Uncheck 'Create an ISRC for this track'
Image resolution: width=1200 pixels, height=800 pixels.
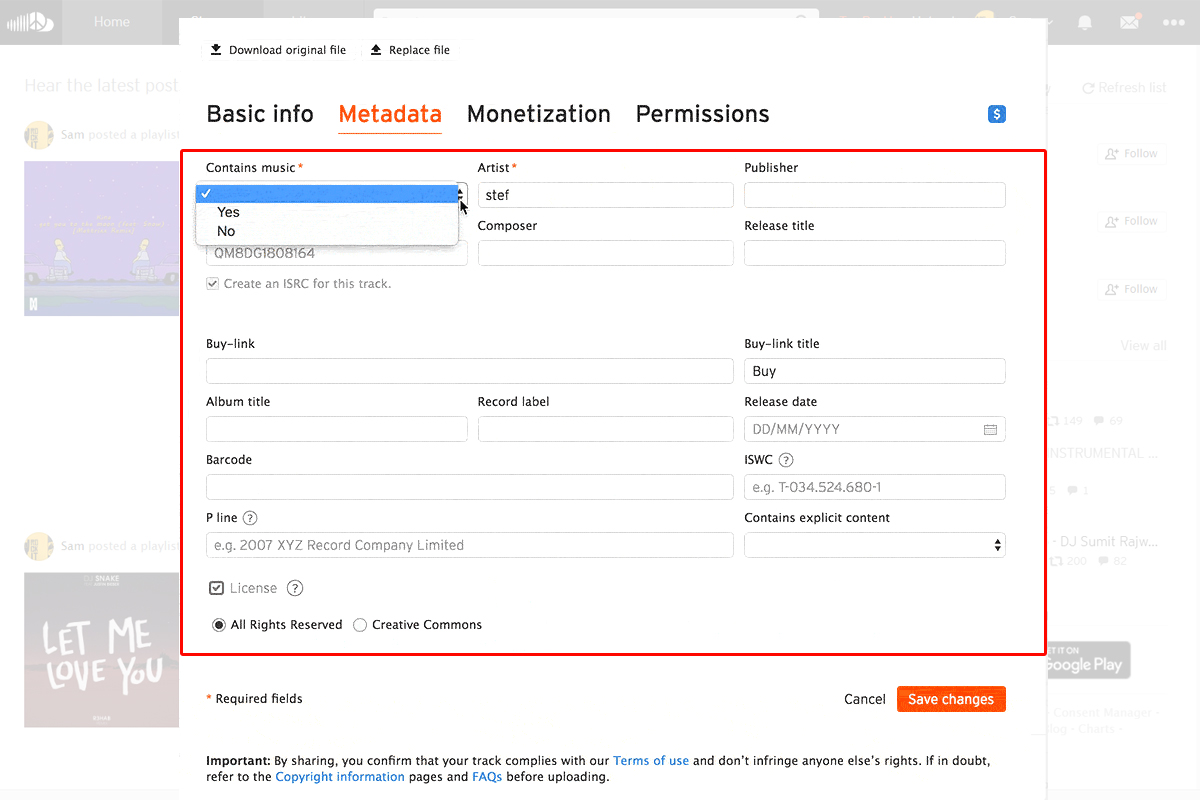212,283
